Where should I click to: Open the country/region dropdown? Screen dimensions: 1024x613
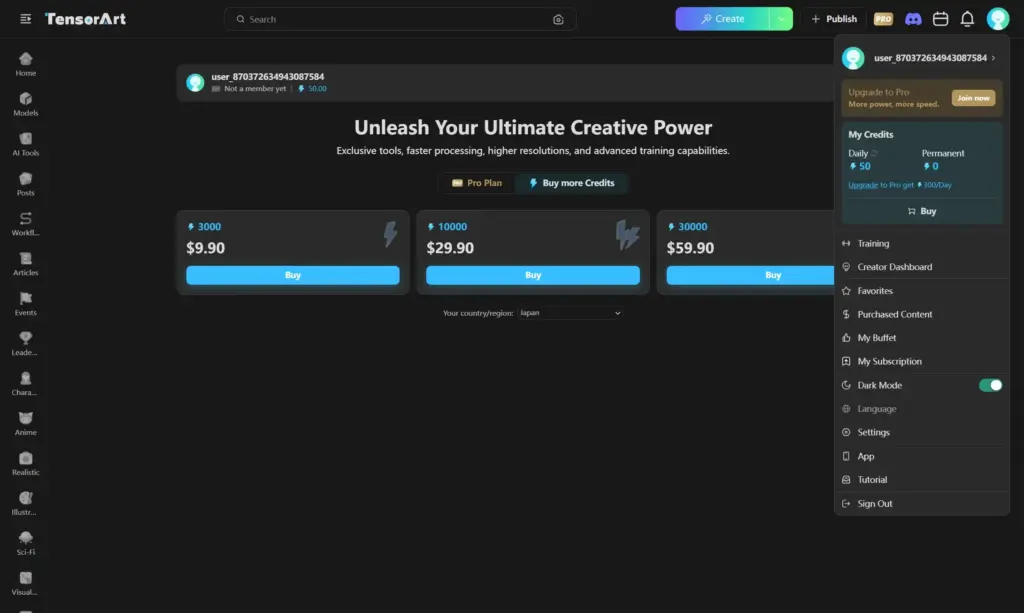click(x=570, y=313)
